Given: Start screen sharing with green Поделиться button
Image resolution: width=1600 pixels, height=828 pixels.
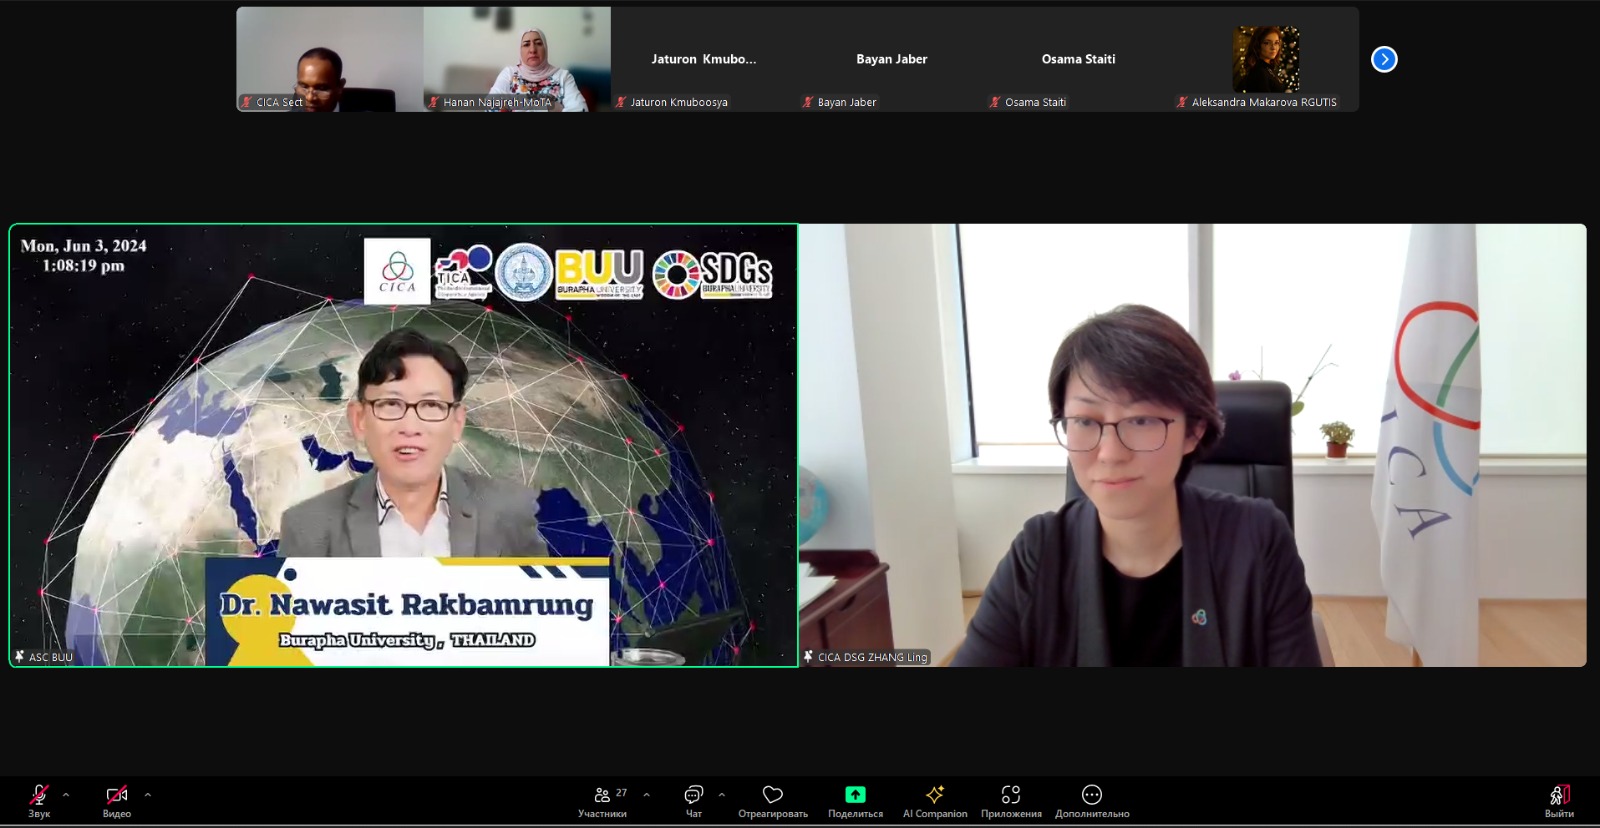Looking at the screenshot, I should [x=855, y=799].
